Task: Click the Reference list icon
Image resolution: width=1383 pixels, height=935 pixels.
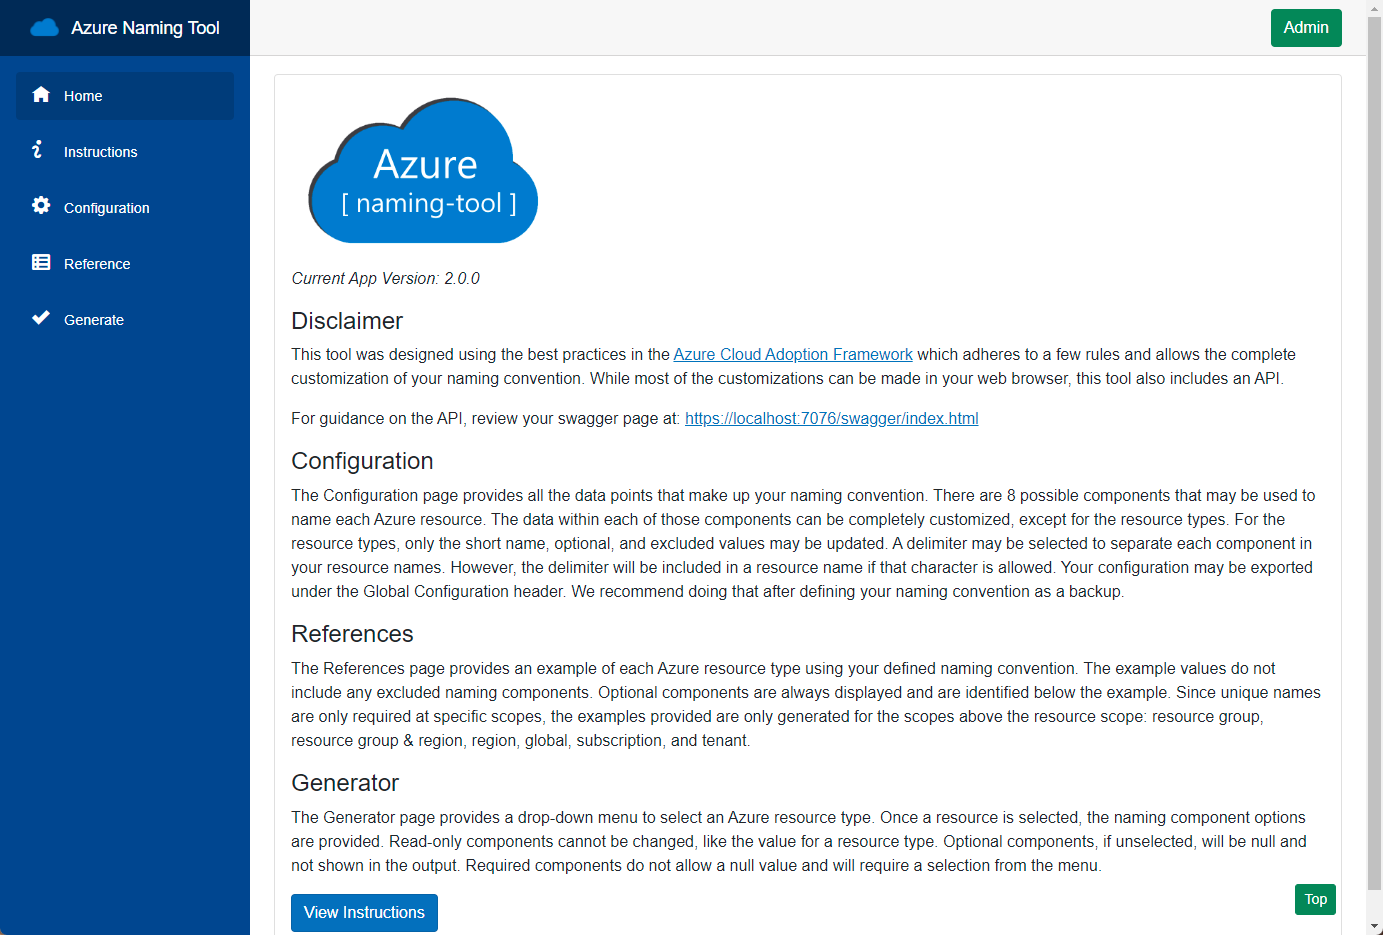Action: (x=41, y=263)
